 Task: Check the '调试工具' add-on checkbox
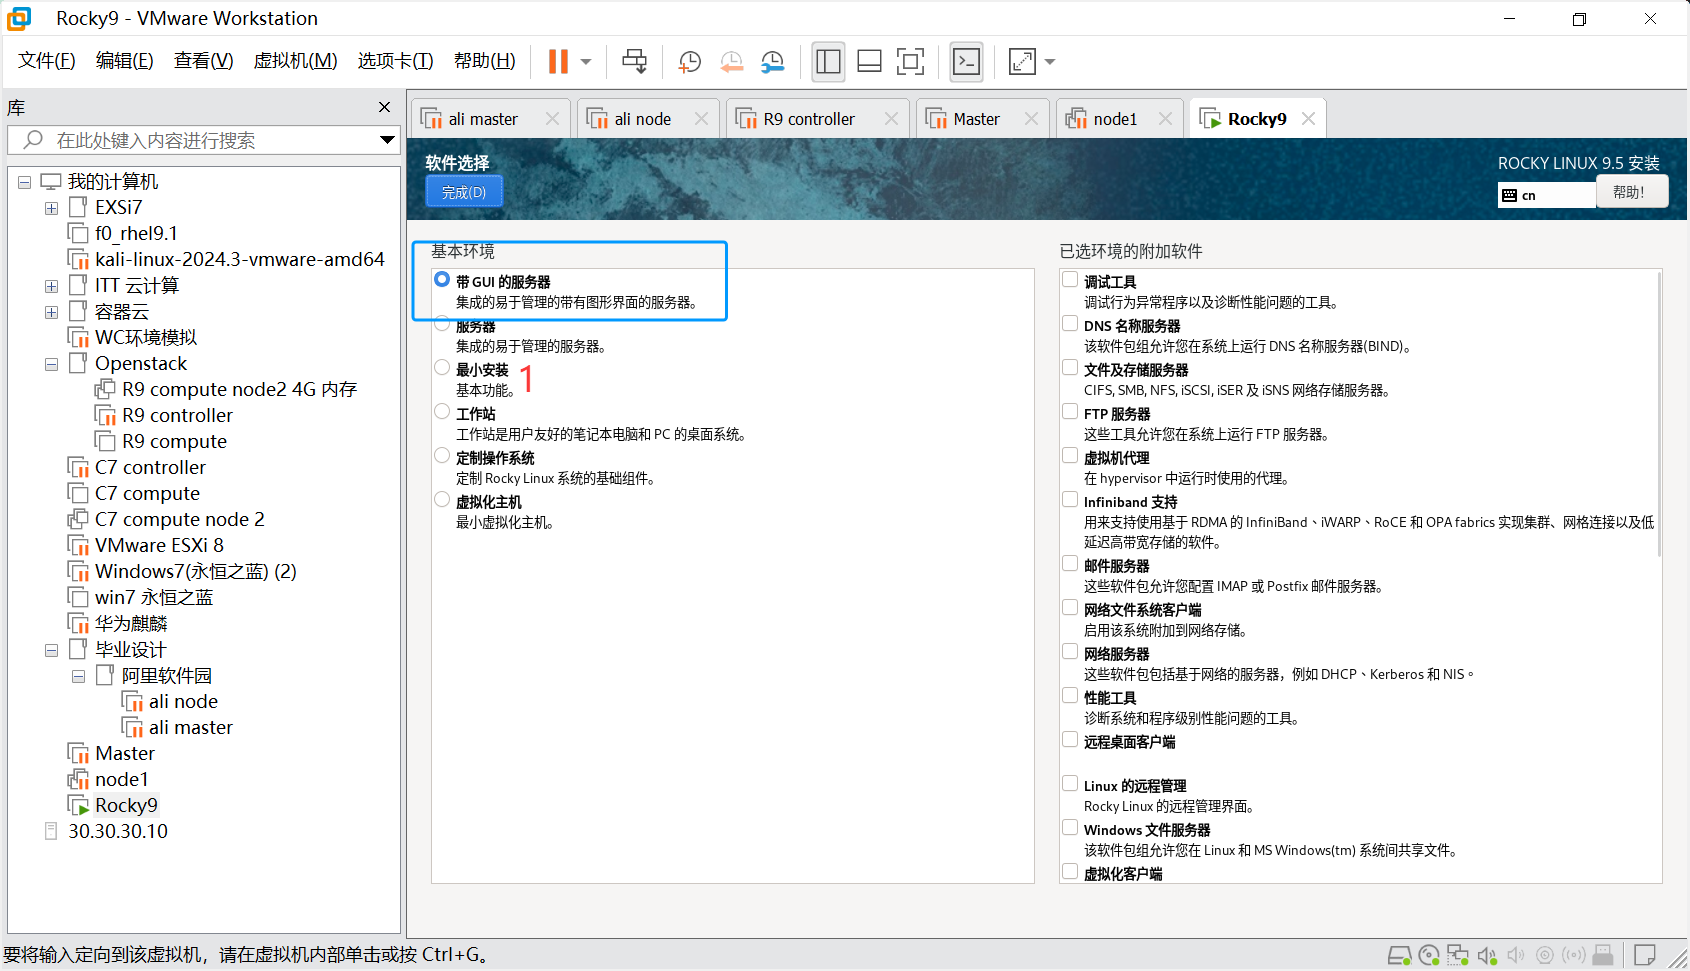coord(1070,280)
